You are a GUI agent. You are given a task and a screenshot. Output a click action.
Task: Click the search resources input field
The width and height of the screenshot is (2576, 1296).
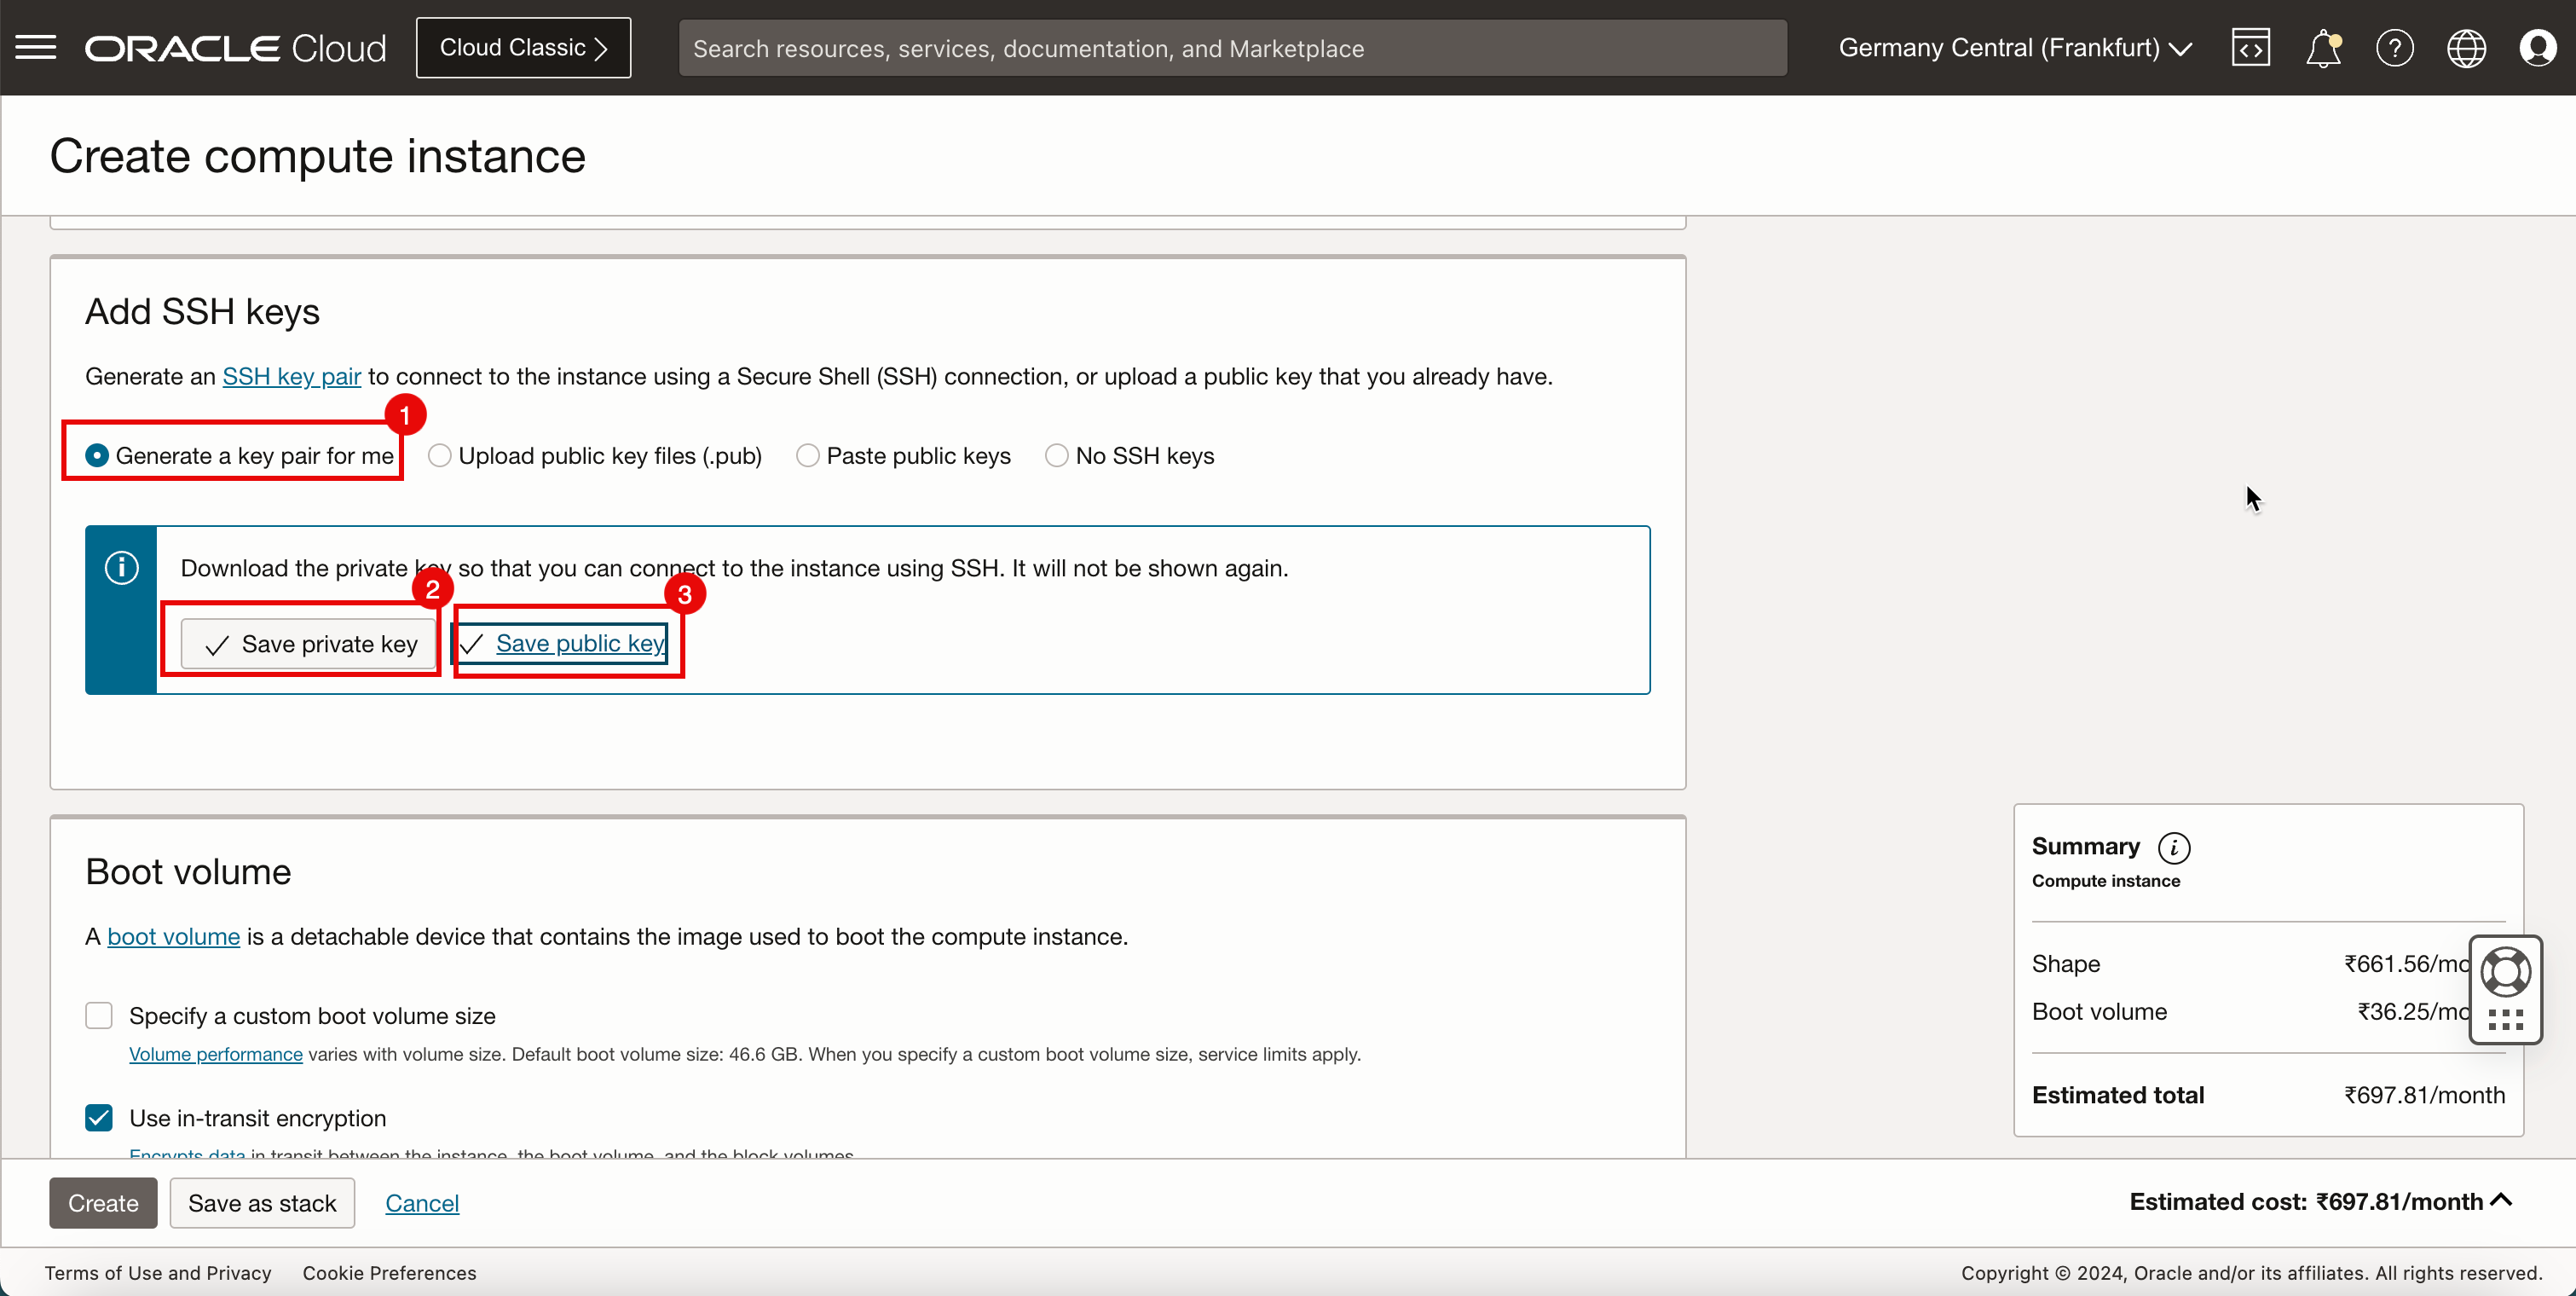click(1231, 48)
